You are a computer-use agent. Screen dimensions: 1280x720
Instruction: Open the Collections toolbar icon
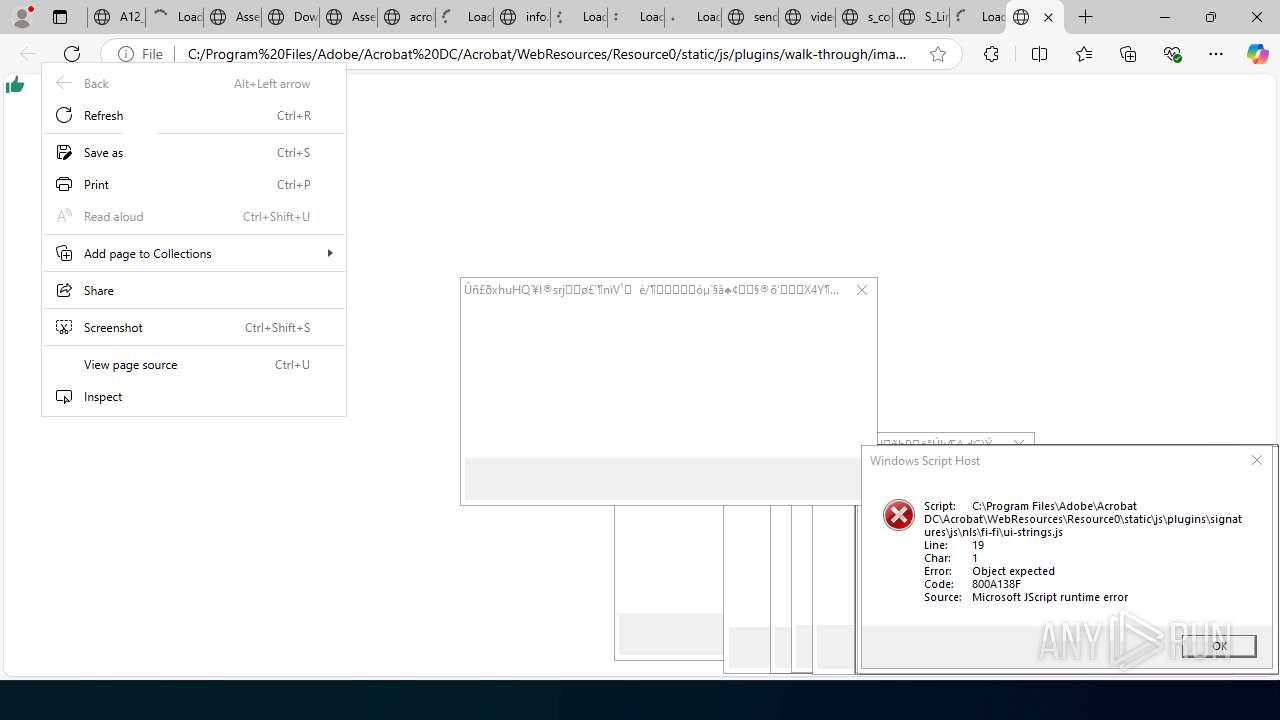click(1128, 54)
